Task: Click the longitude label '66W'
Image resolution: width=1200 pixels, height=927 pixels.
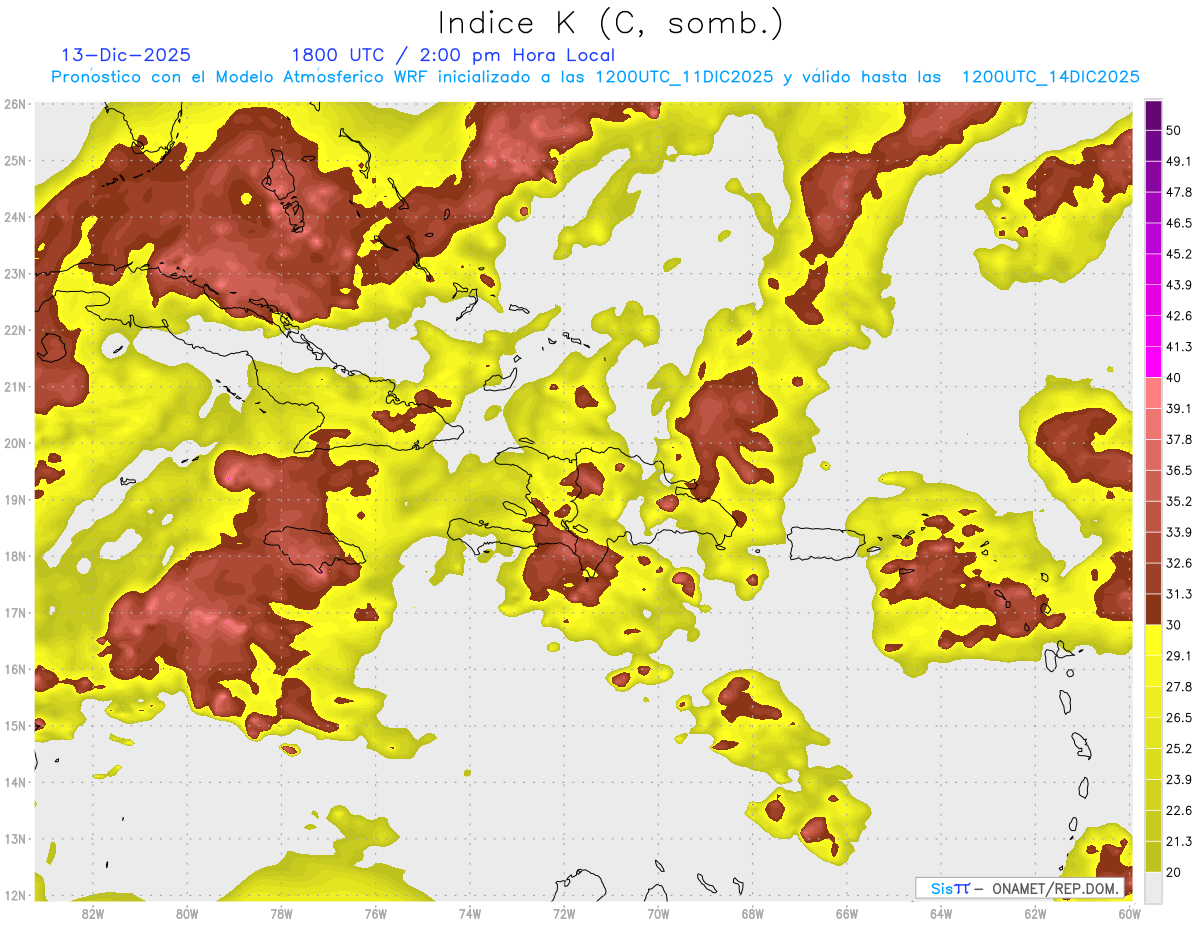Action: (846, 913)
